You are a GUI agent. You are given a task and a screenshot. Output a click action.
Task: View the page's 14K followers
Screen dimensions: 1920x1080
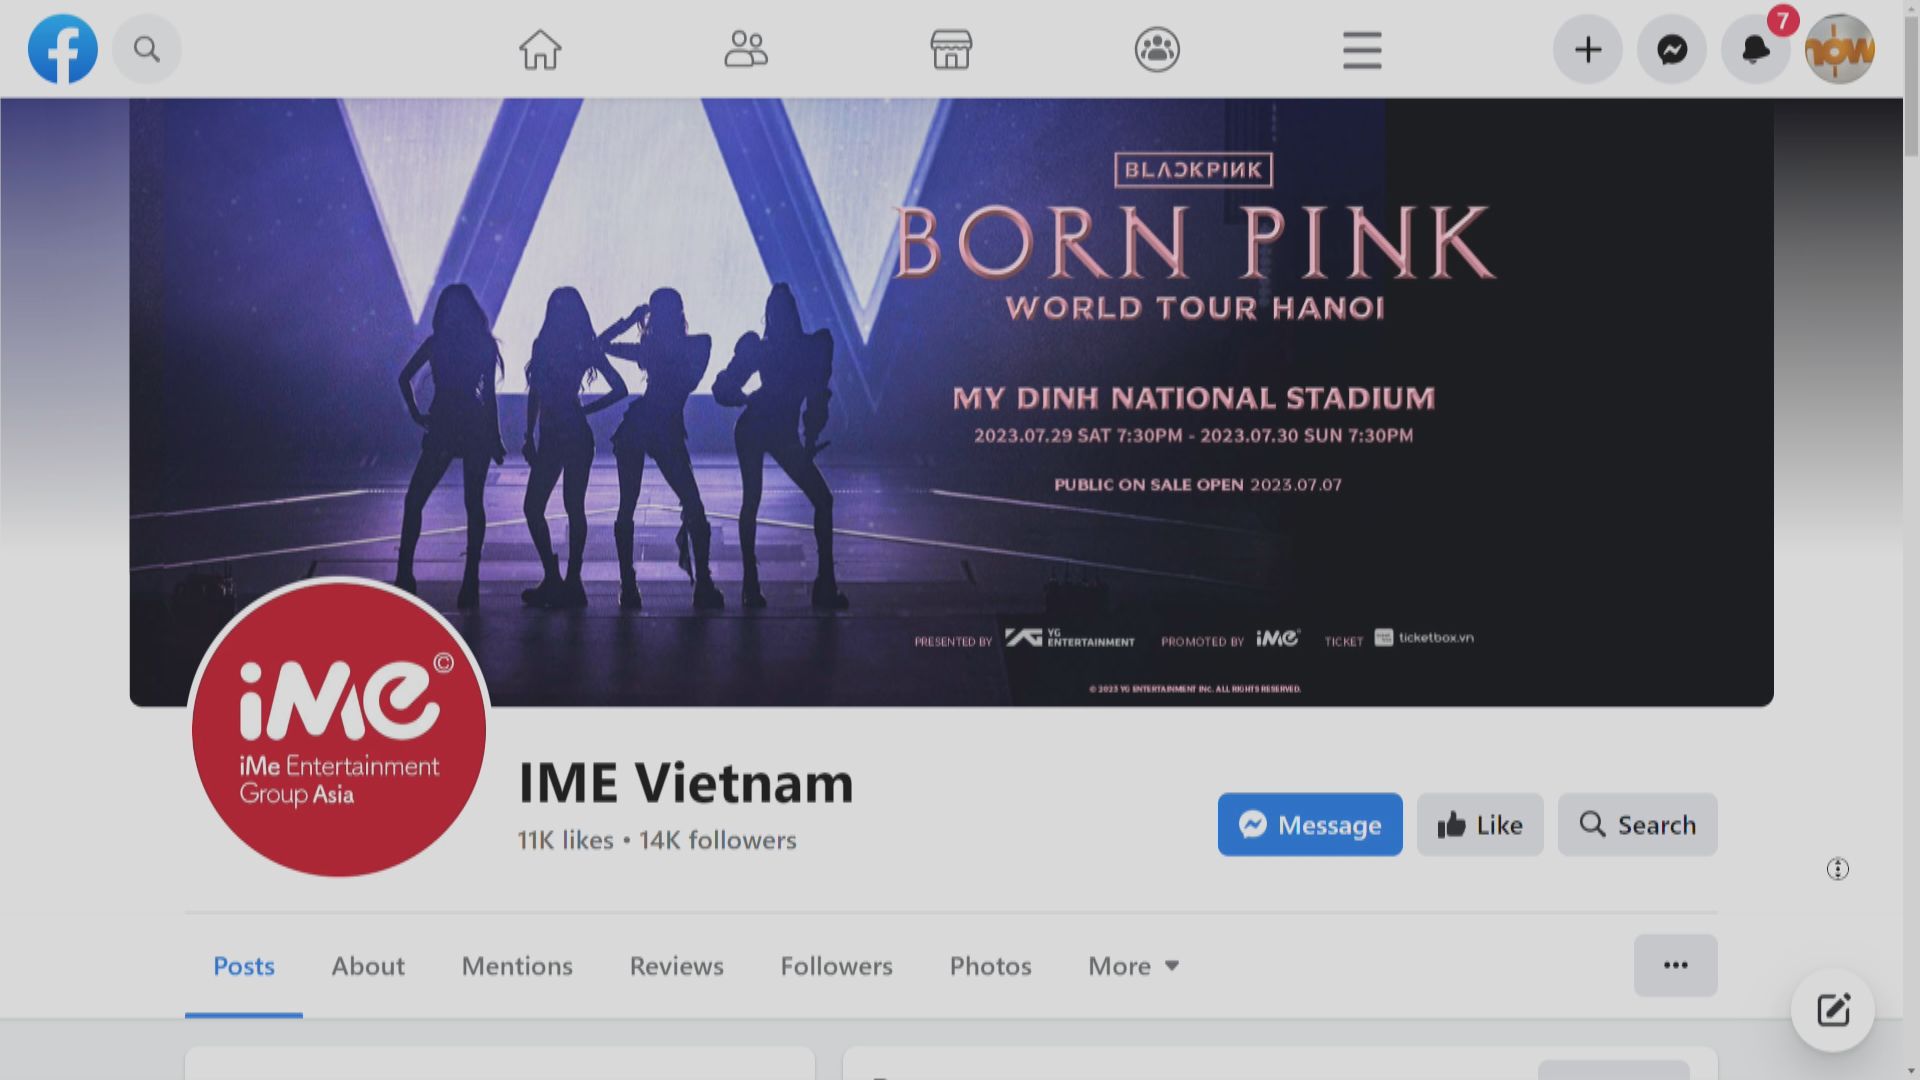click(x=716, y=840)
